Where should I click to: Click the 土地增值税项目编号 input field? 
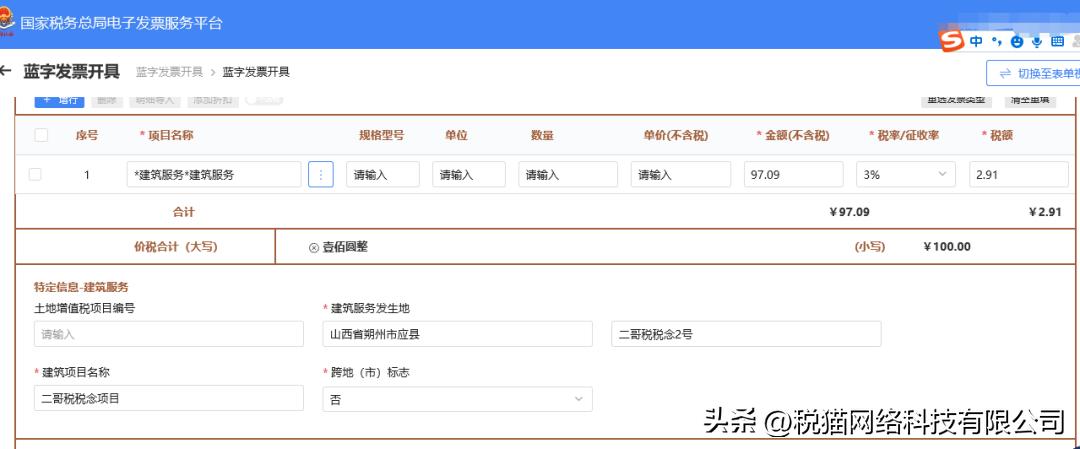[169, 334]
